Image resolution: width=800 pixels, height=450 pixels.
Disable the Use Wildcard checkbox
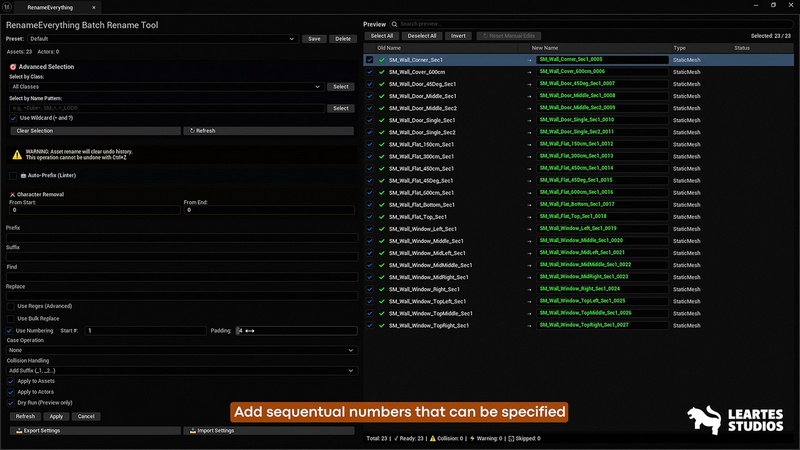coord(13,118)
